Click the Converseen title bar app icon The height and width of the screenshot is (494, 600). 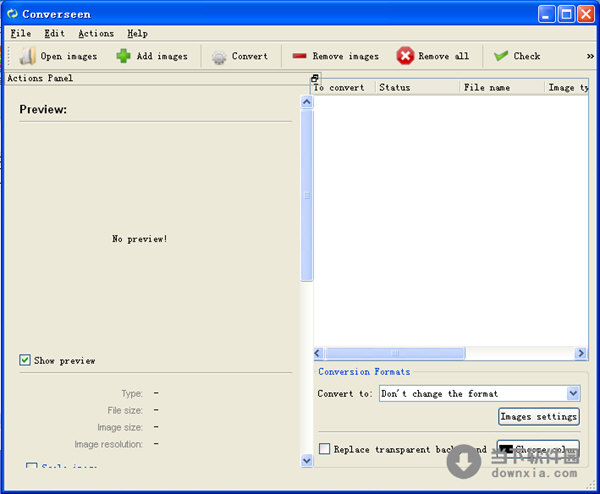pyautogui.click(x=13, y=14)
